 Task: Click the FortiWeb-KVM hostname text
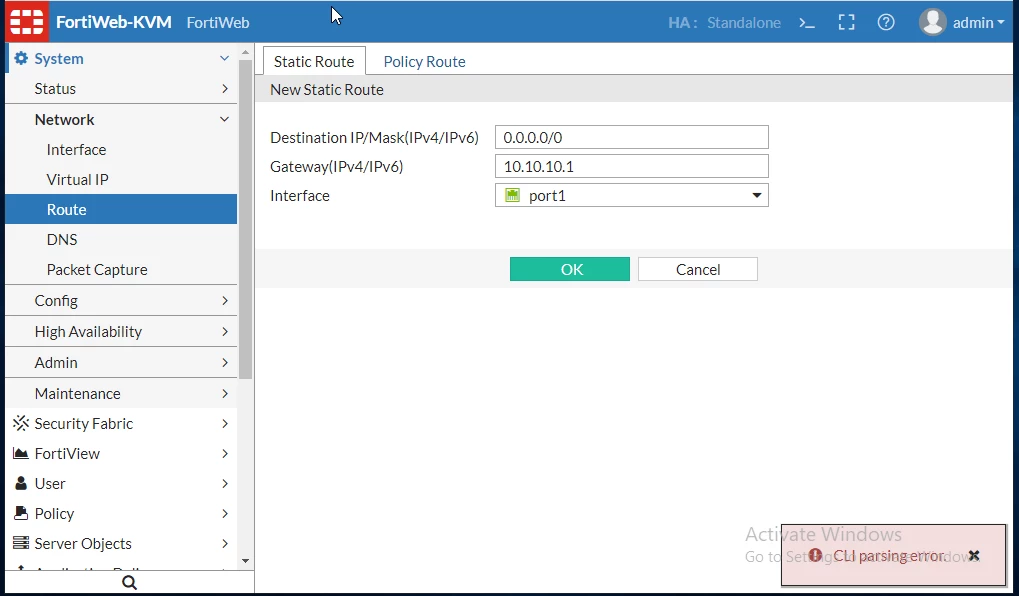tap(114, 22)
